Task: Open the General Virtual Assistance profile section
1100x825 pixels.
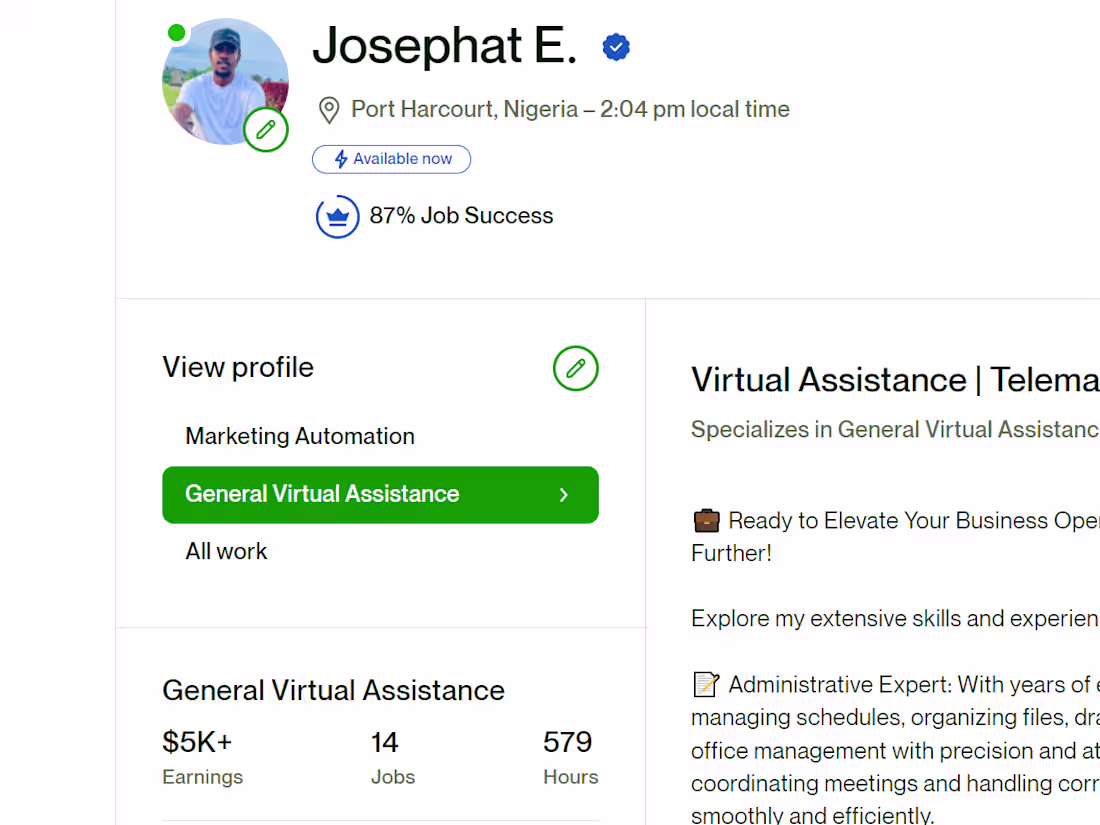Action: [321, 494]
